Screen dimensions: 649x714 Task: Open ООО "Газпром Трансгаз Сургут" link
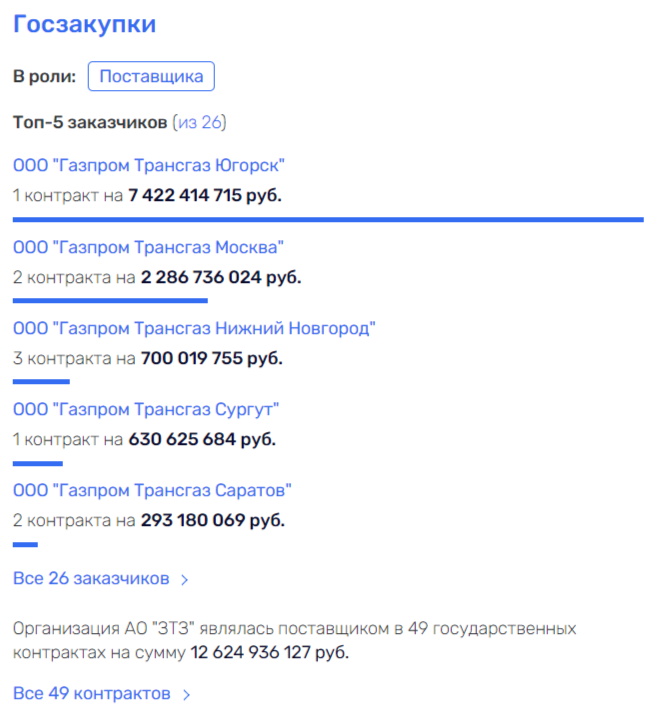[x=146, y=409]
